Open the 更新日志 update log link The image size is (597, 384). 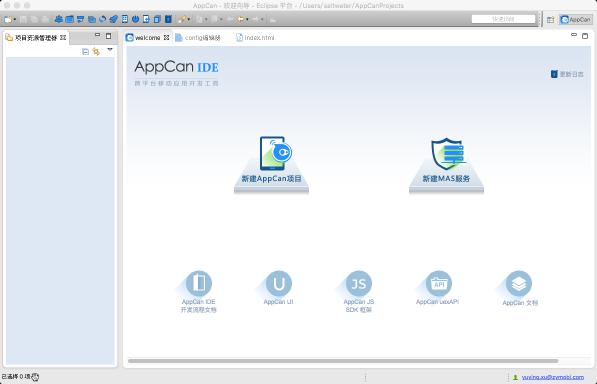(567, 74)
